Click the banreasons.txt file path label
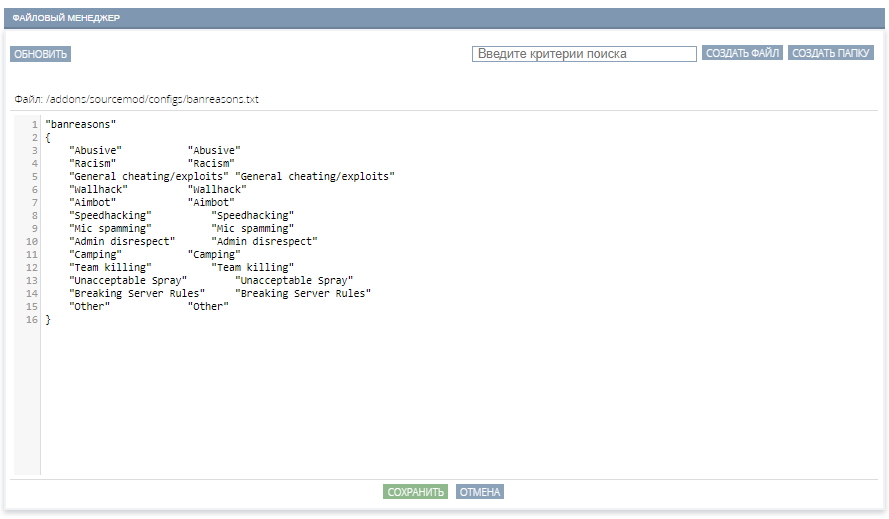 (x=137, y=99)
